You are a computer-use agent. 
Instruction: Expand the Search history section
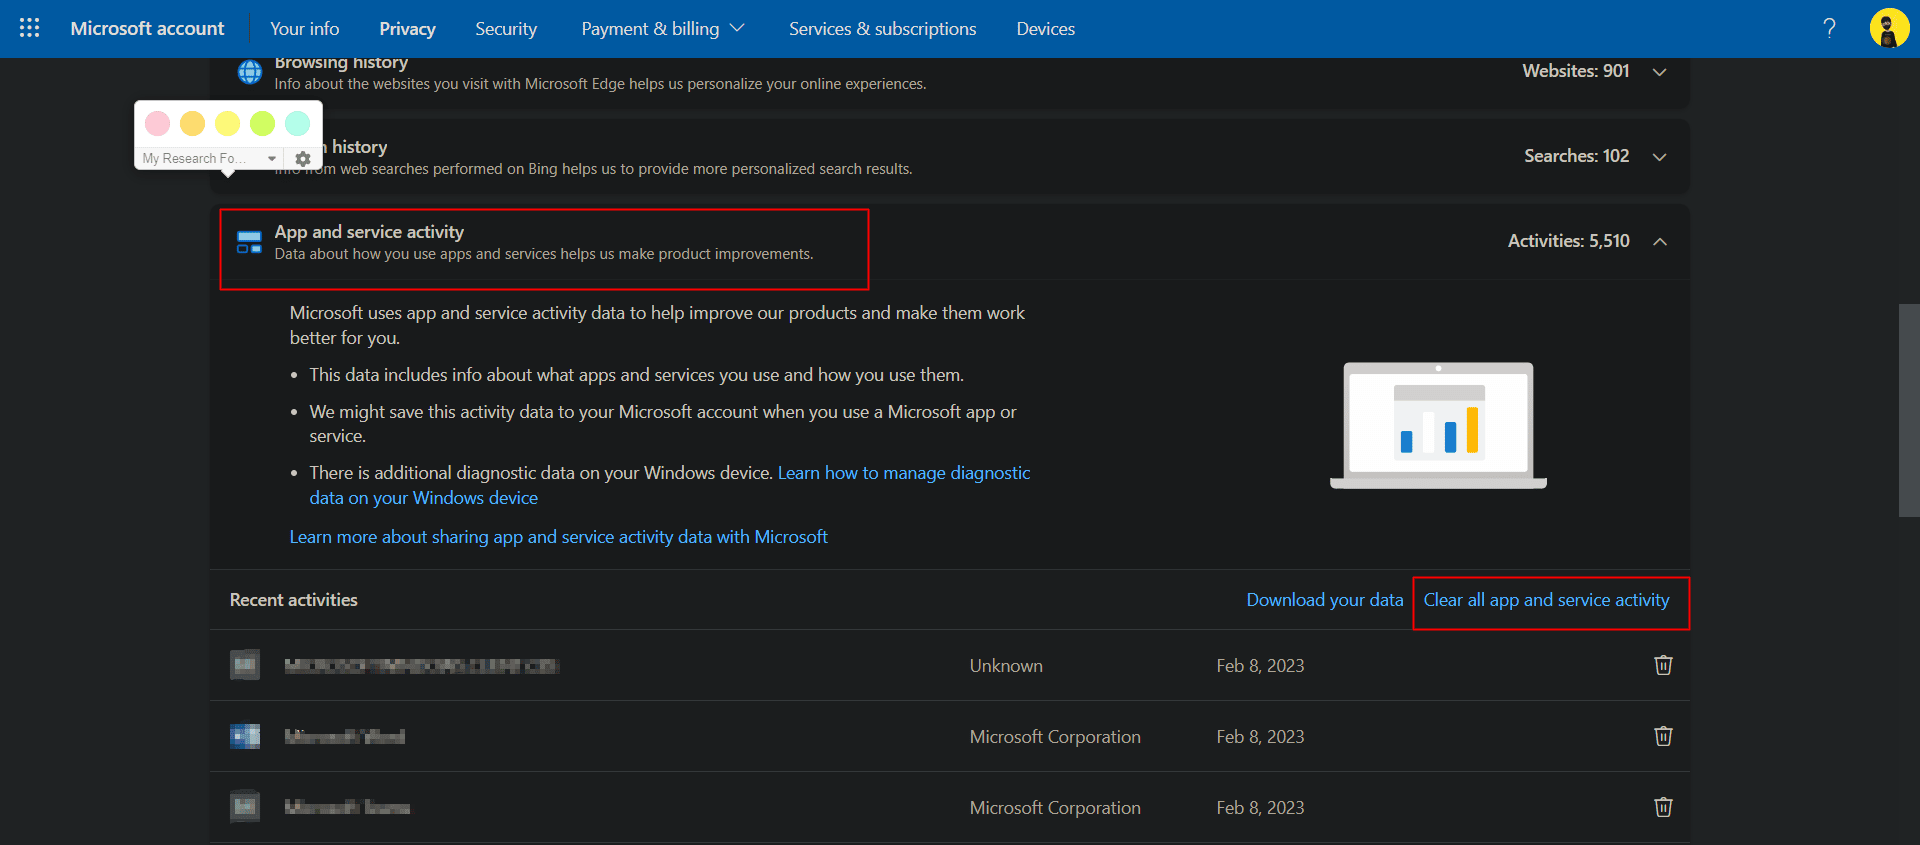tap(1660, 157)
